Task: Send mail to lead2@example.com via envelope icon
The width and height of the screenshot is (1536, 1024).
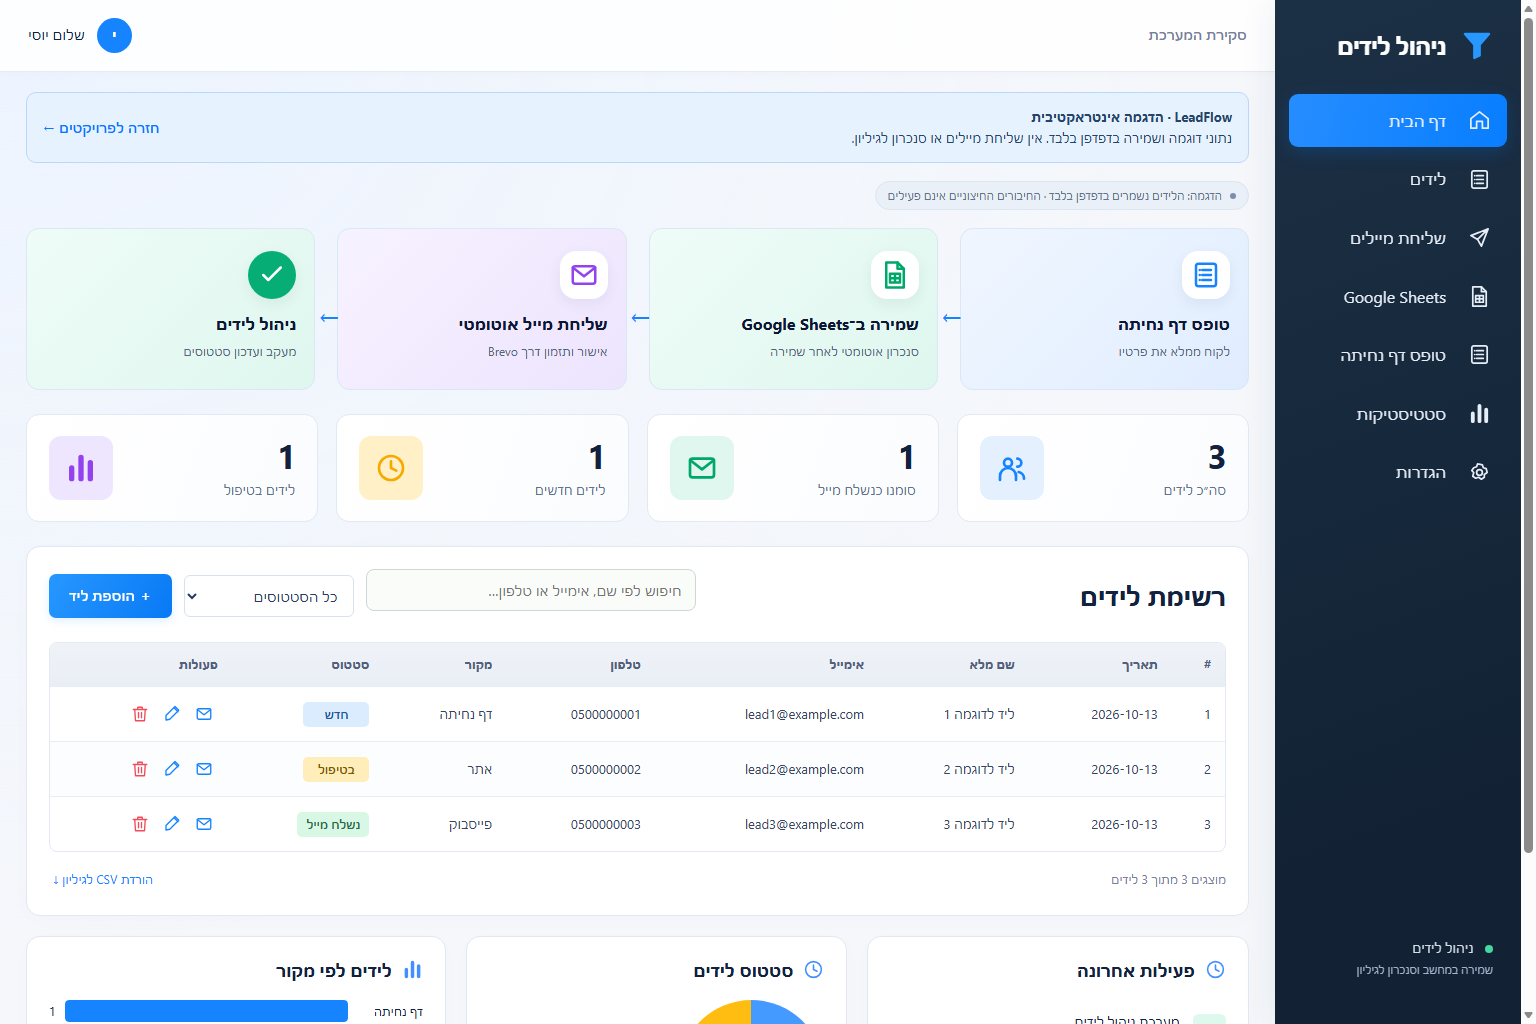Action: (x=204, y=769)
